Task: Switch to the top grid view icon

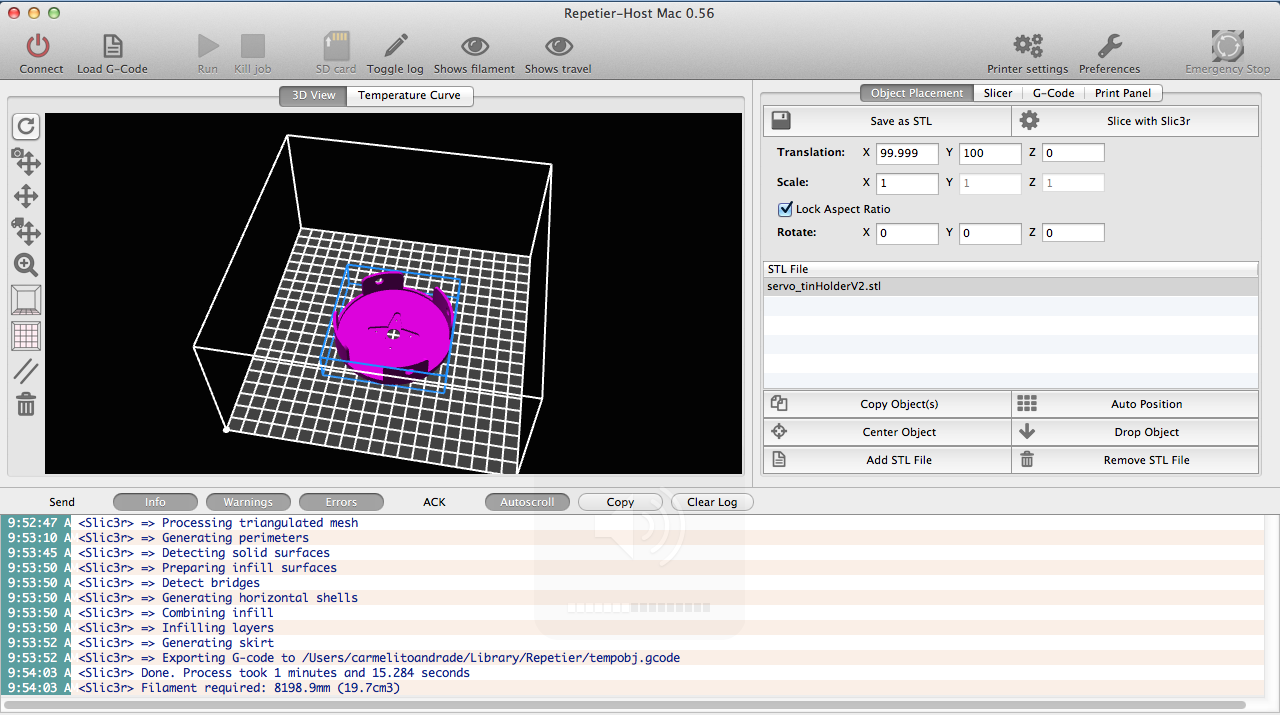Action: tap(26, 336)
